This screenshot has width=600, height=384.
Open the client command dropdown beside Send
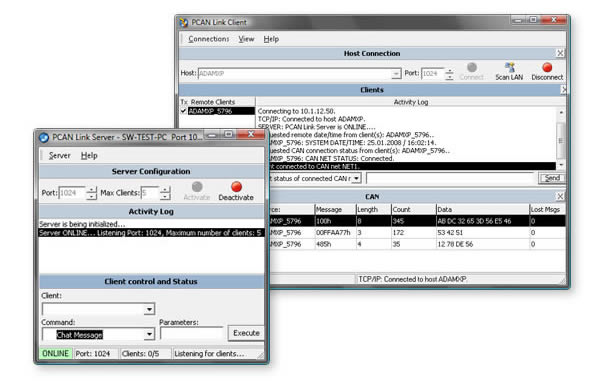[x=356, y=178]
